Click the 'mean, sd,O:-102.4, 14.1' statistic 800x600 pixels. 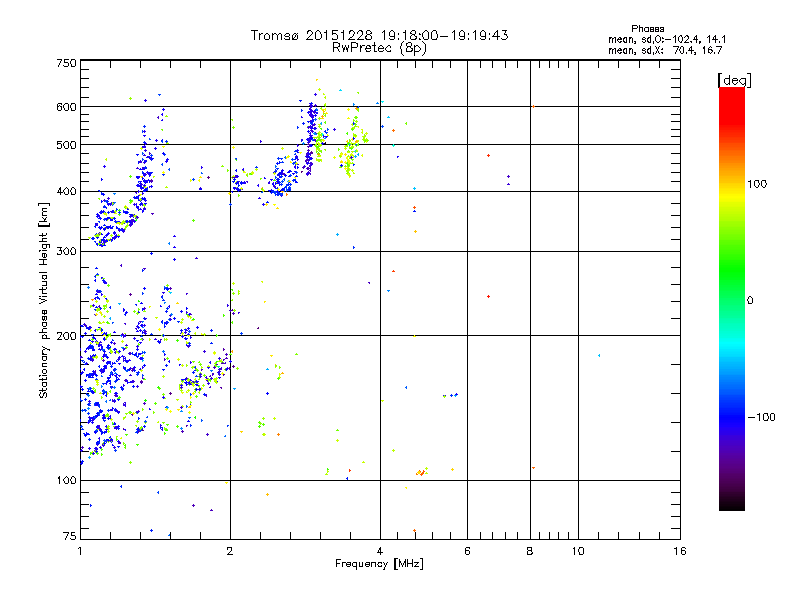tap(667, 39)
